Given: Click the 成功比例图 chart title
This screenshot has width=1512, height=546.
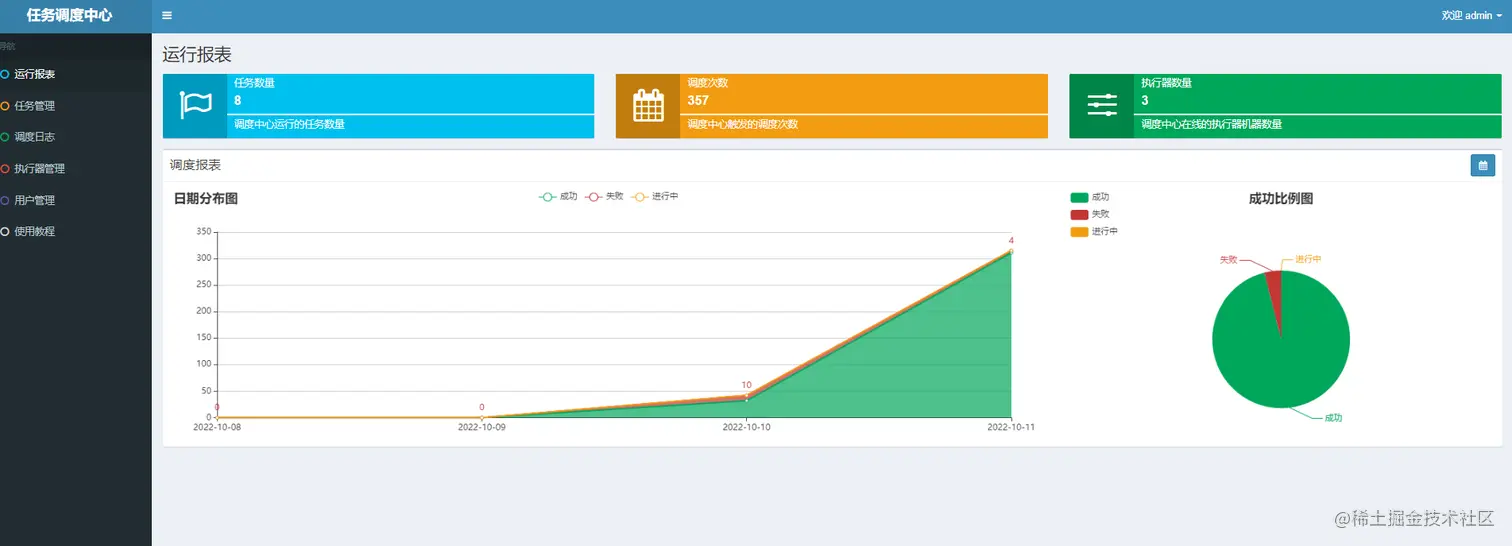Looking at the screenshot, I should point(1281,198).
